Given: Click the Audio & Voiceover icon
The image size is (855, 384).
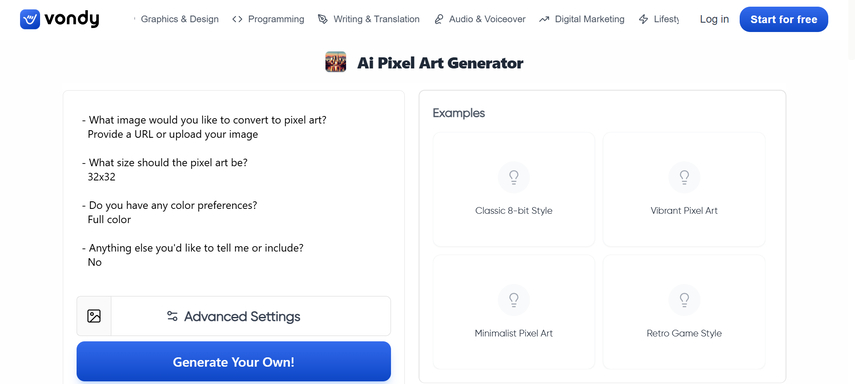Looking at the screenshot, I should click(x=439, y=19).
